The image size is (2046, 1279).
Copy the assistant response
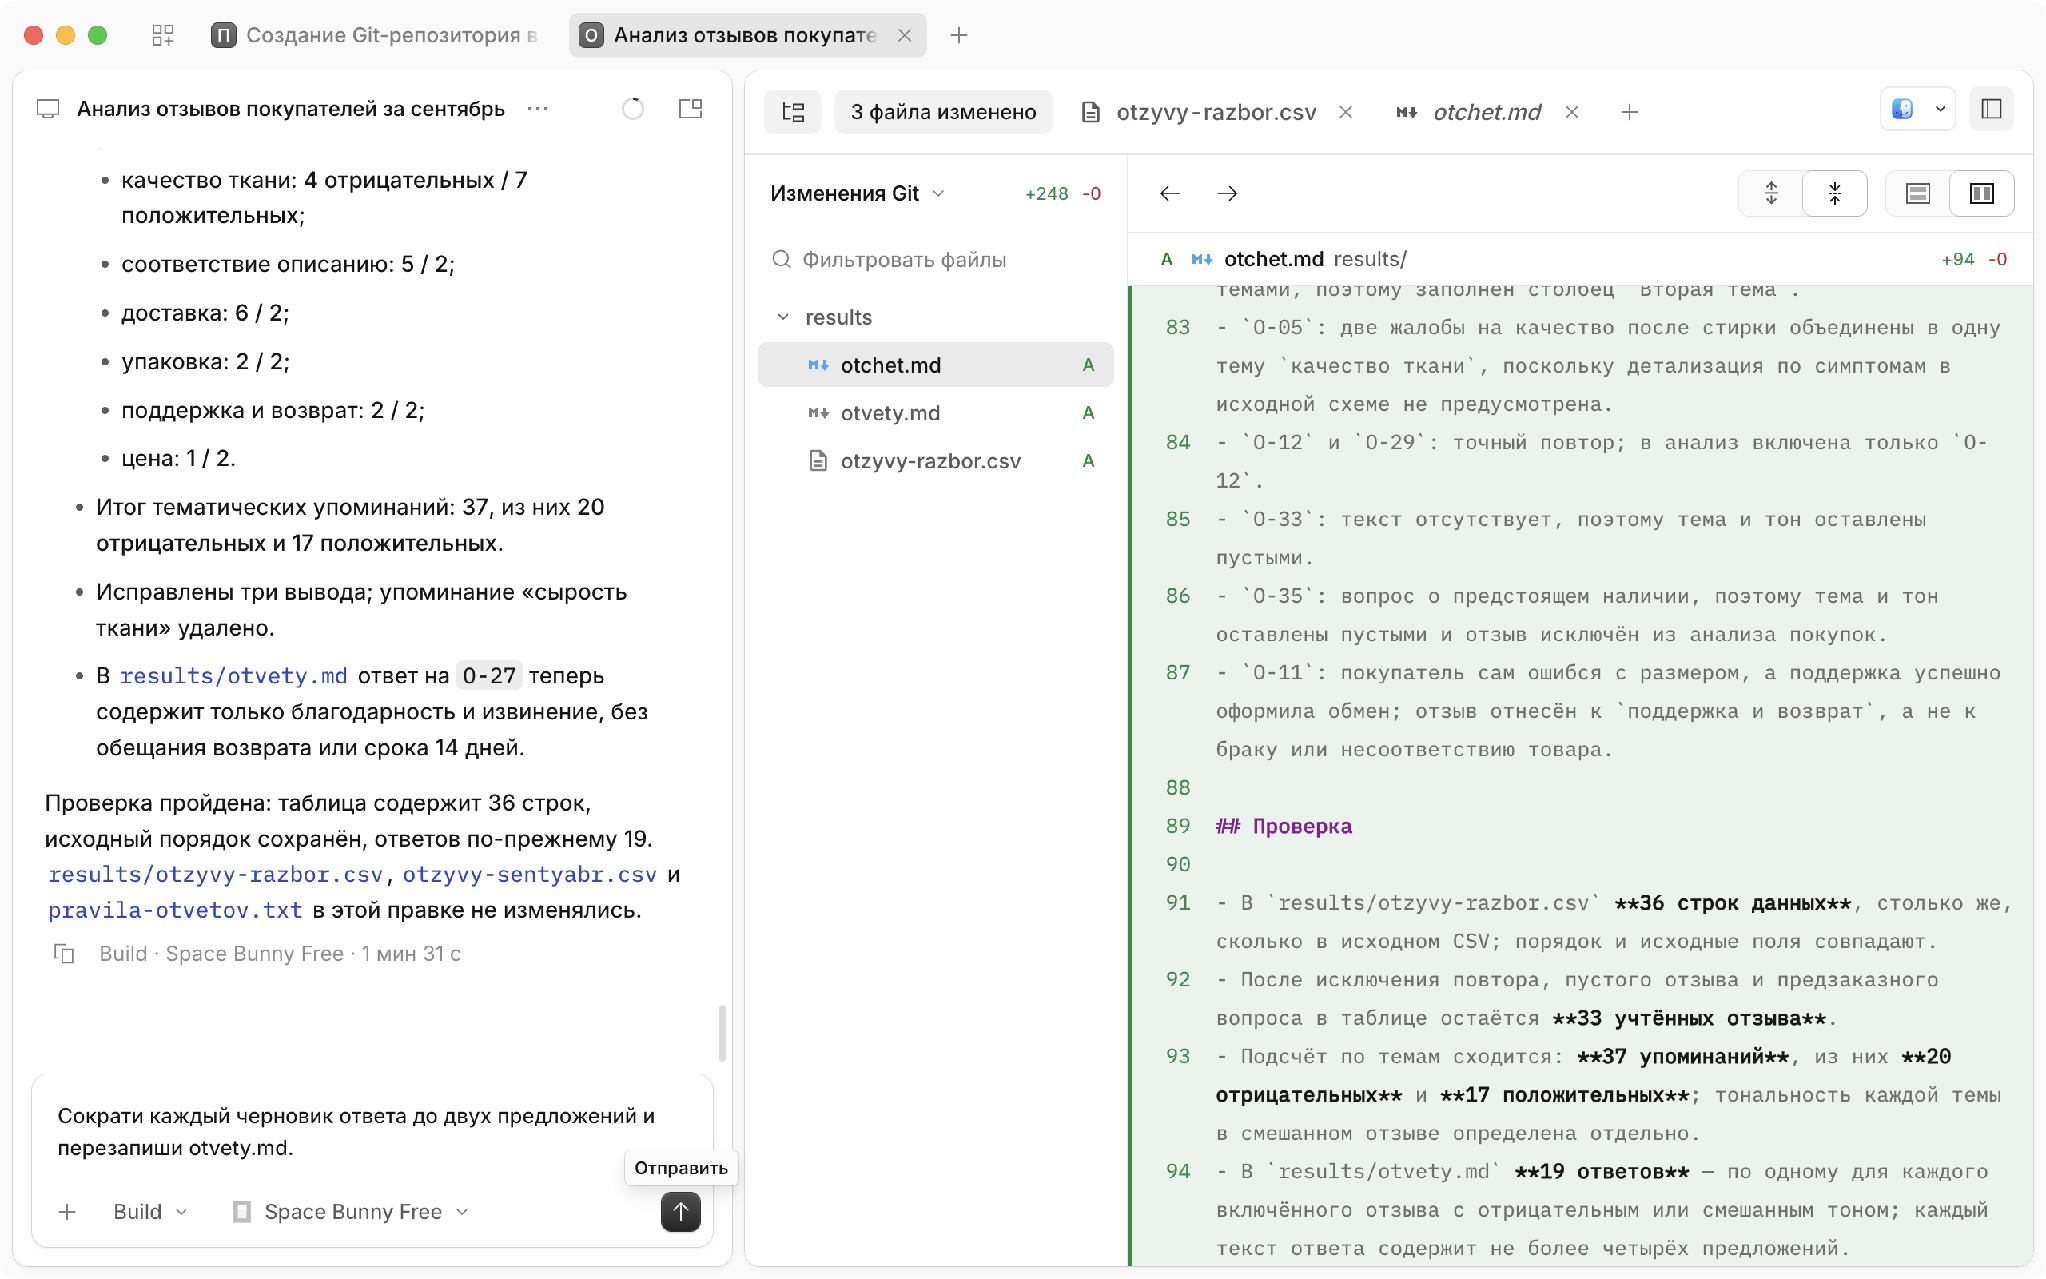64,954
